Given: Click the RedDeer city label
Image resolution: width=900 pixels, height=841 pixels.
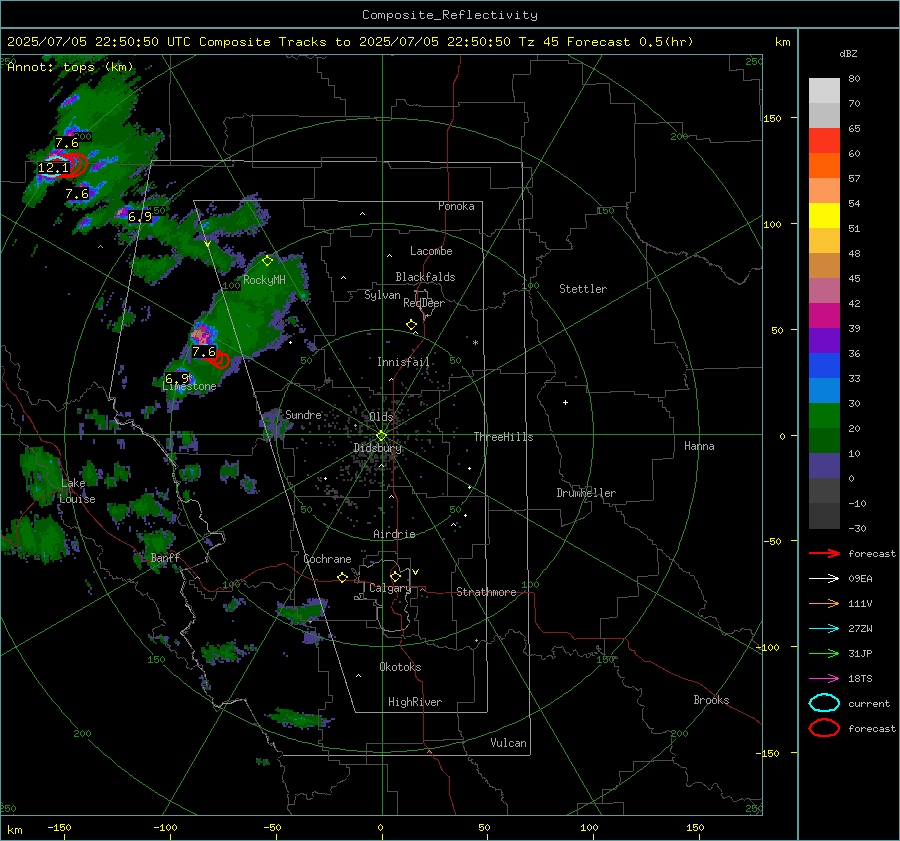Looking at the screenshot, I should tap(424, 303).
